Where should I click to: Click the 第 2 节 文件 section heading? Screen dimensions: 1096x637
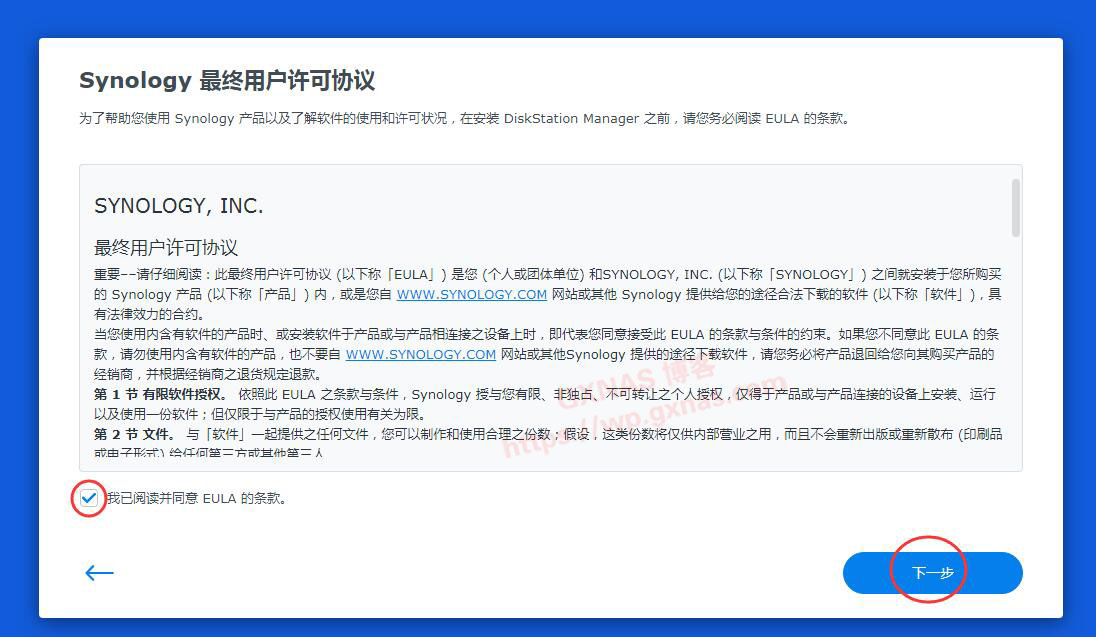pos(132,434)
